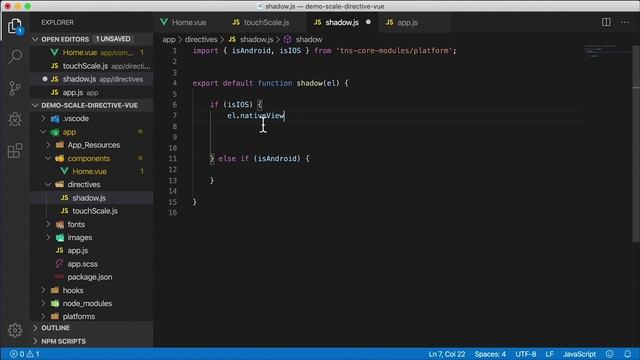Click the Ln 7, Col 22 status item

point(447,354)
